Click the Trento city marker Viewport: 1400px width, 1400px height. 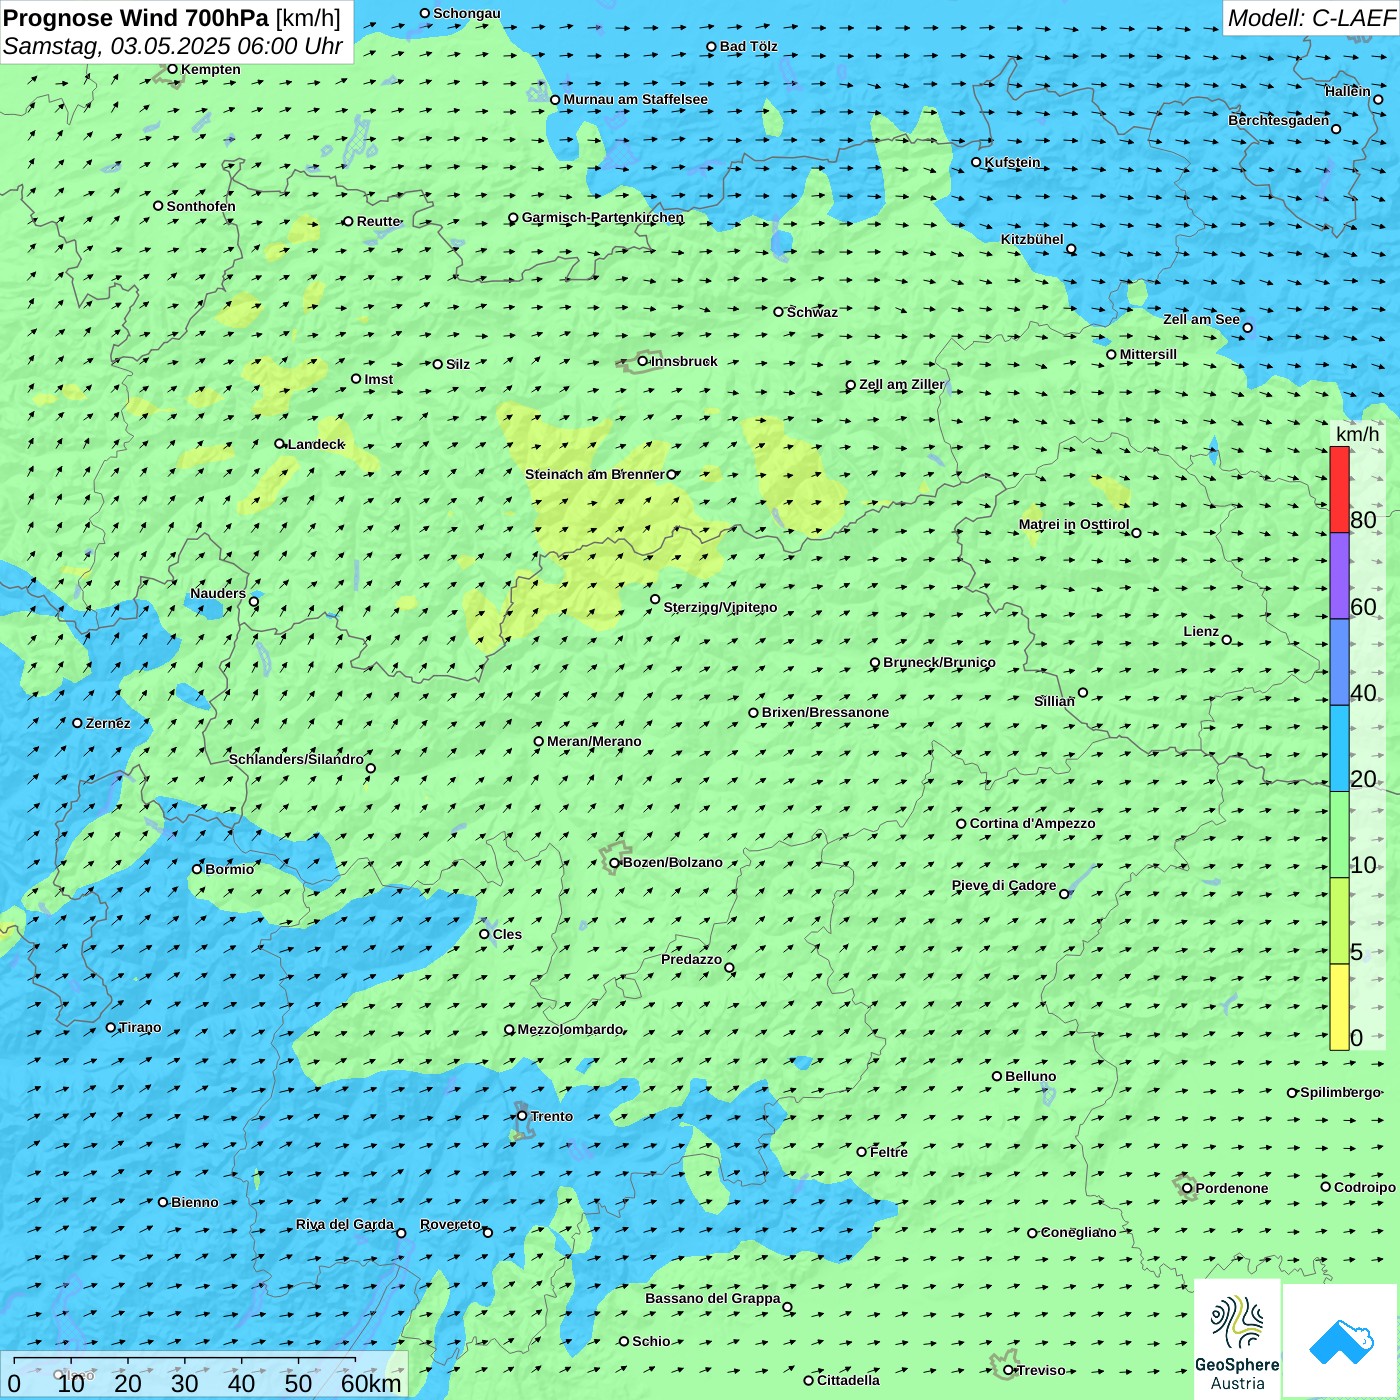click(x=522, y=1116)
